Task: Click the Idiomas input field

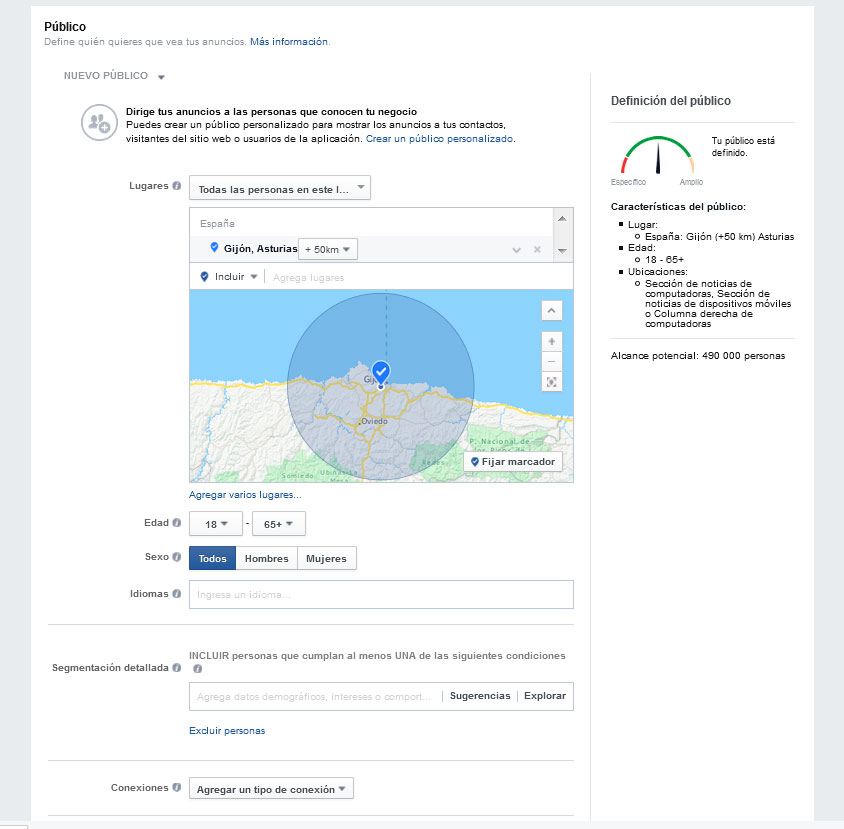Action: [381, 595]
